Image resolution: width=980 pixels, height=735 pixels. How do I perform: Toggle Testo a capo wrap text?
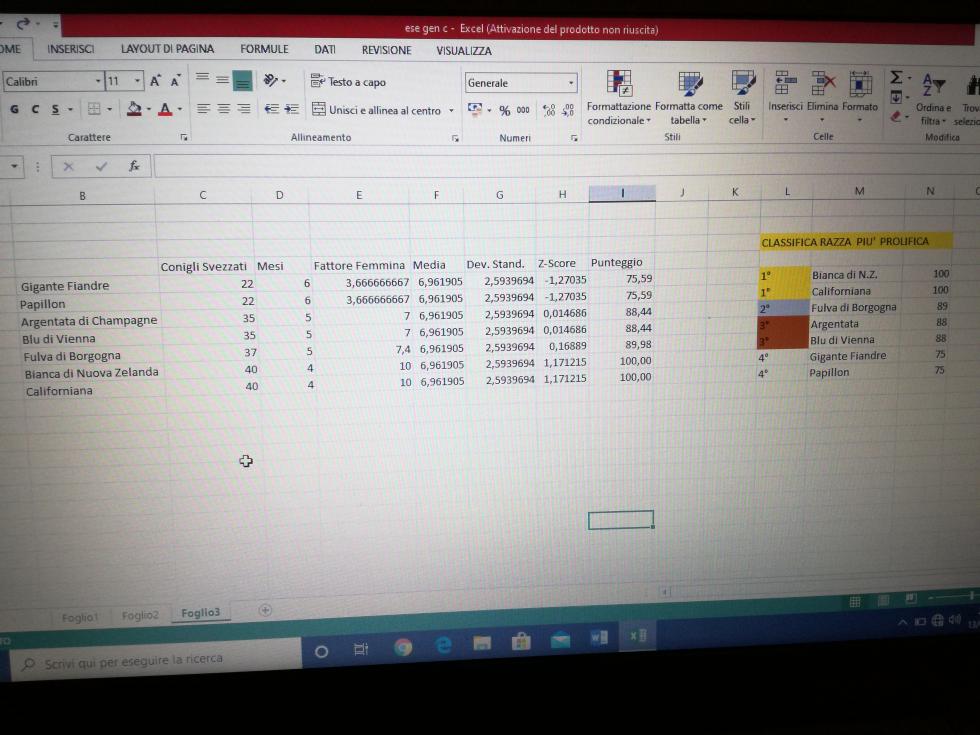pos(348,82)
